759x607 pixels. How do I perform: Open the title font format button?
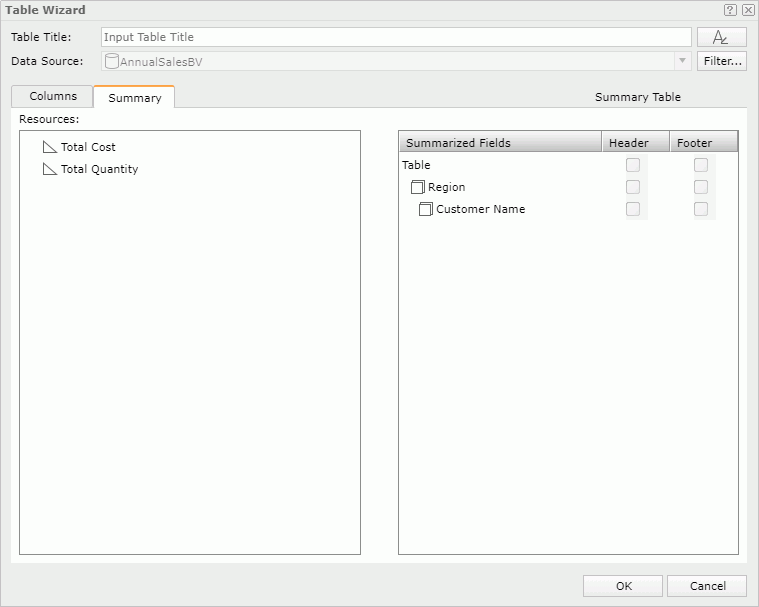[721, 37]
